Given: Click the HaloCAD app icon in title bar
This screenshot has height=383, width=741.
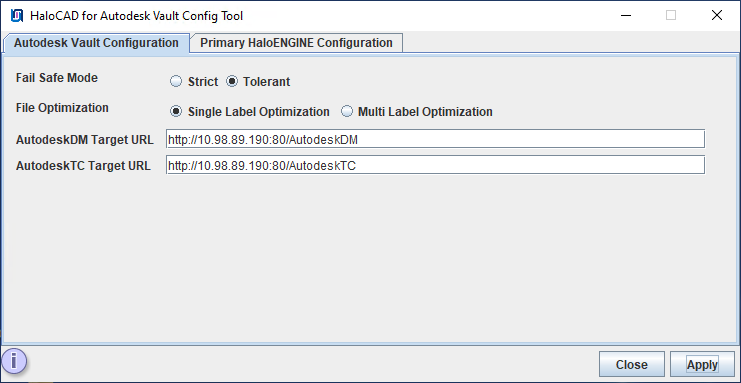Looking at the screenshot, I should (x=17, y=16).
